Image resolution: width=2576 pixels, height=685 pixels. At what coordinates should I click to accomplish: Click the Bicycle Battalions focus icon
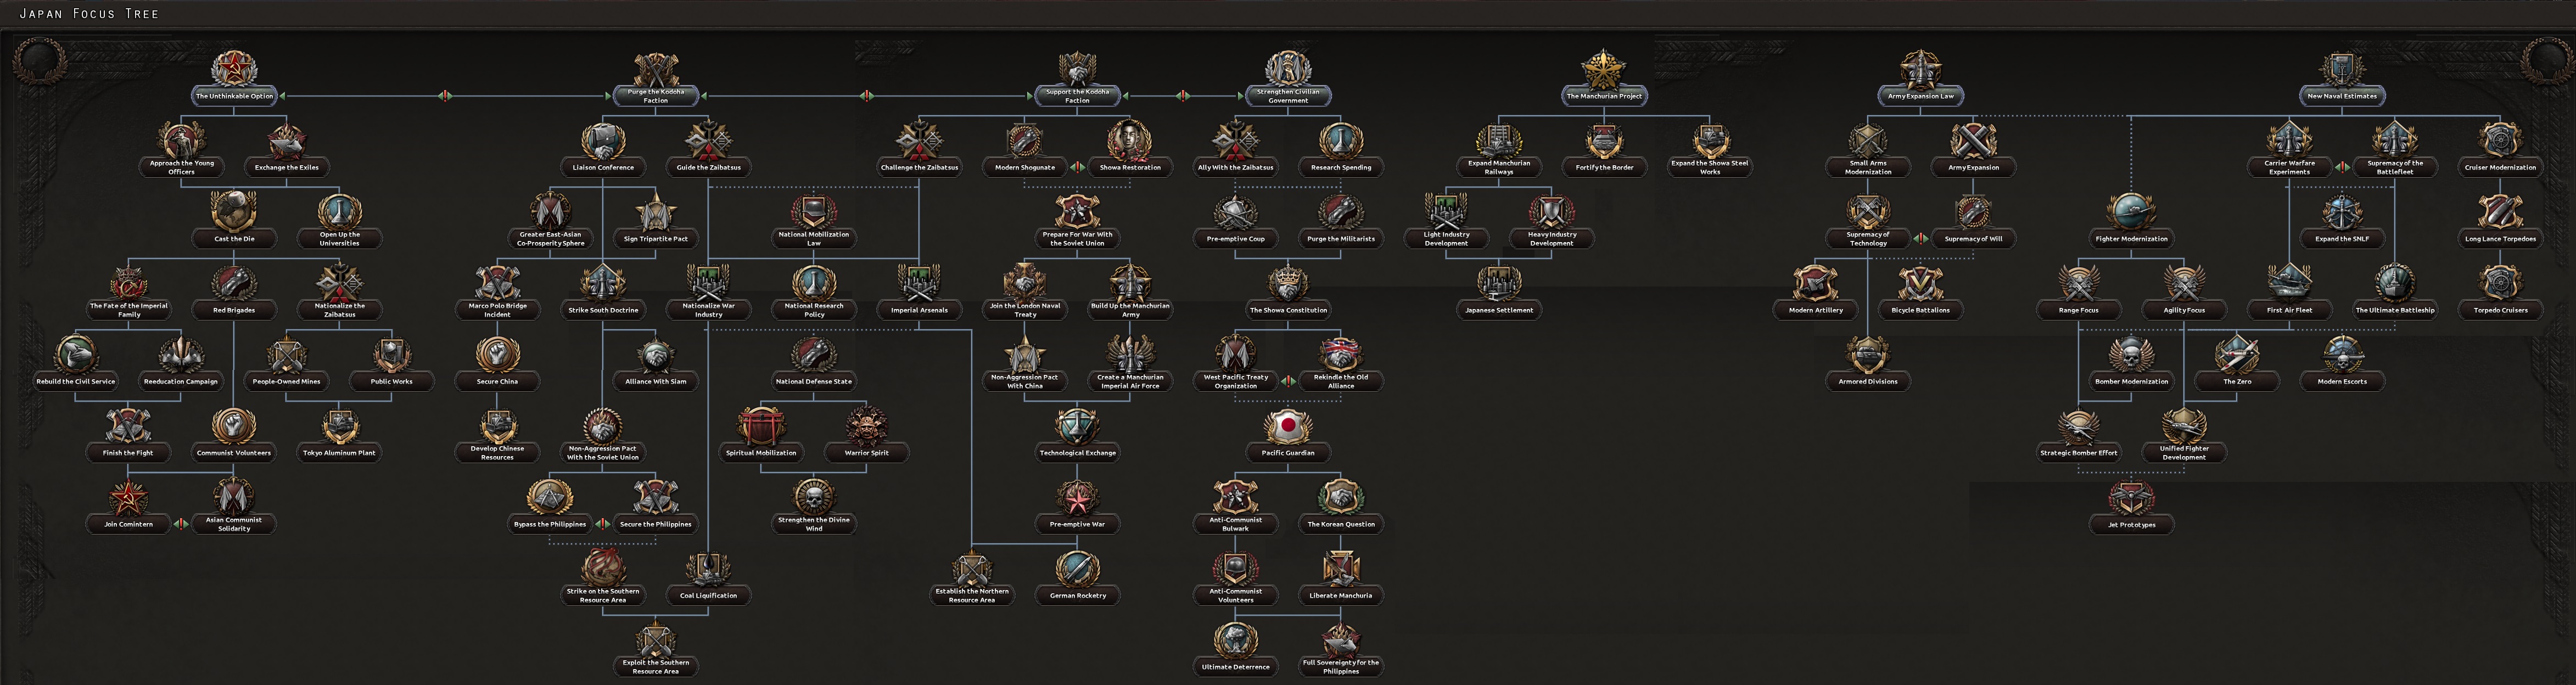coord(1920,284)
